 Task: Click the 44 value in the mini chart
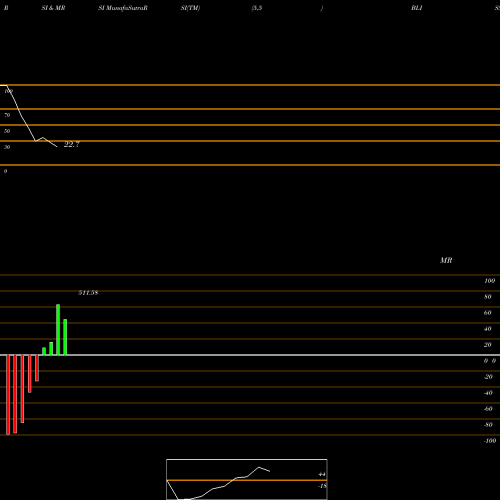(322, 474)
